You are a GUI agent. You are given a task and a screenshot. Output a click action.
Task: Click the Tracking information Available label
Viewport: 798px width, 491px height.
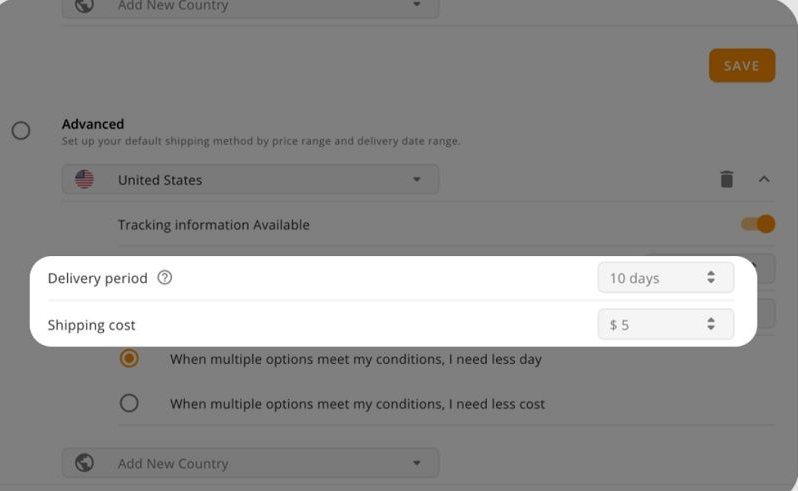pyautogui.click(x=214, y=225)
